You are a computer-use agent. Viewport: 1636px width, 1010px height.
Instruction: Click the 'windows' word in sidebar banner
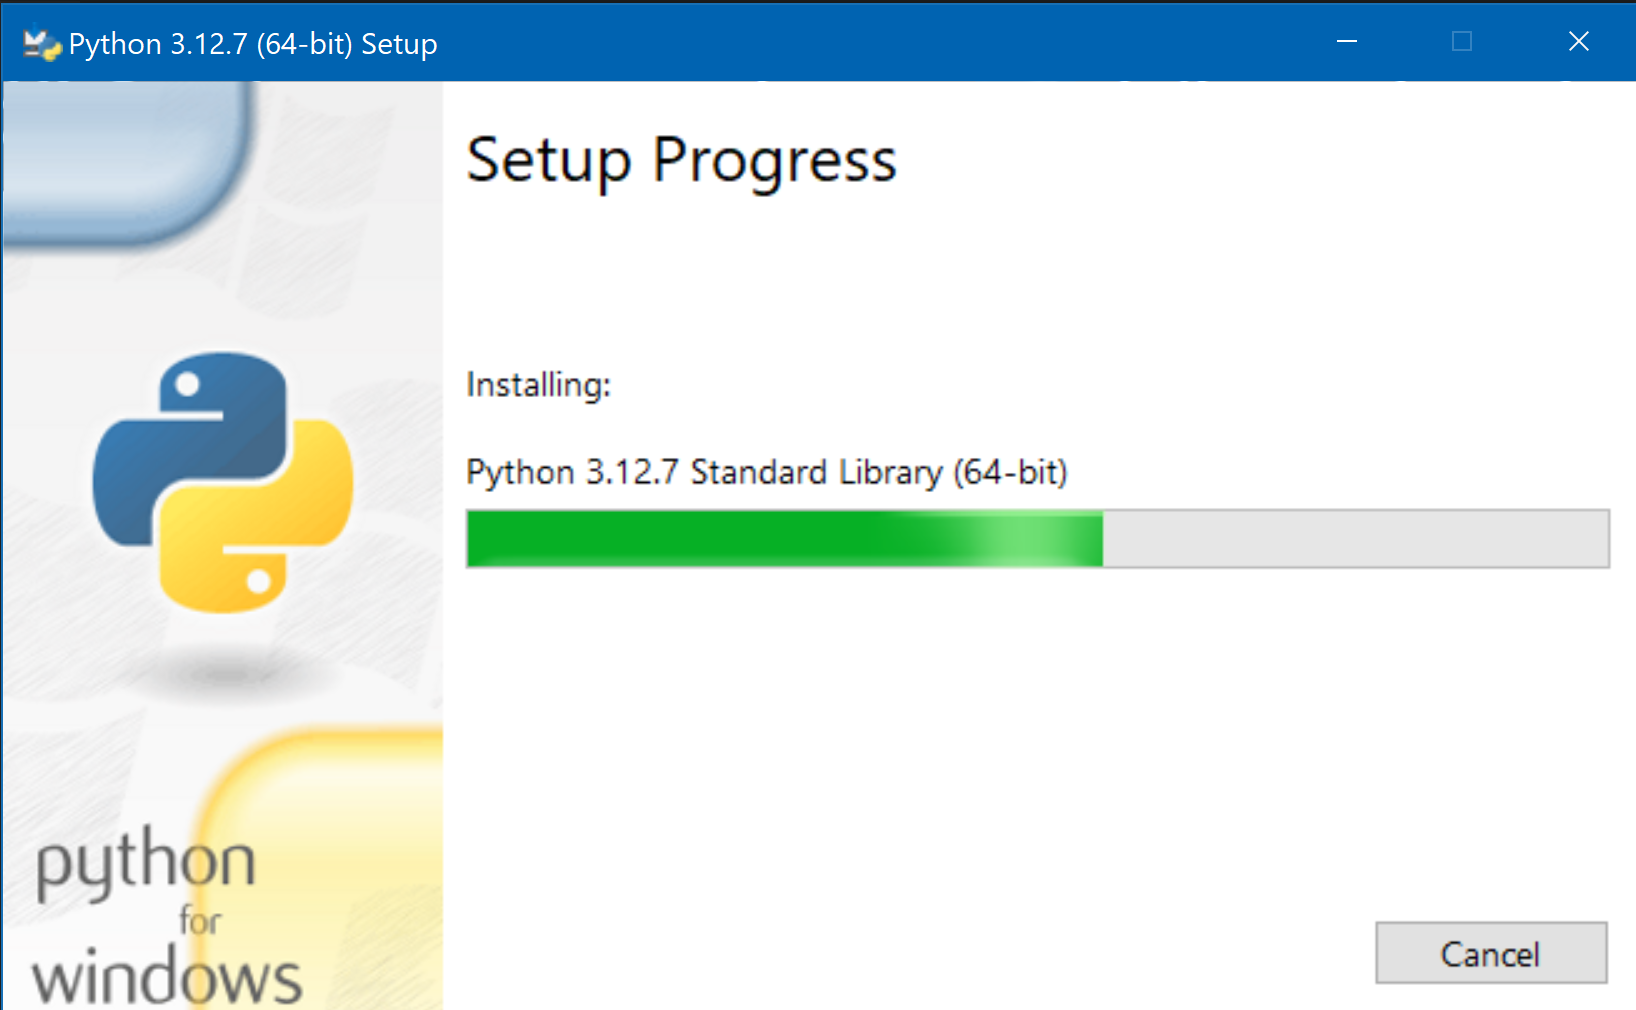(166, 977)
